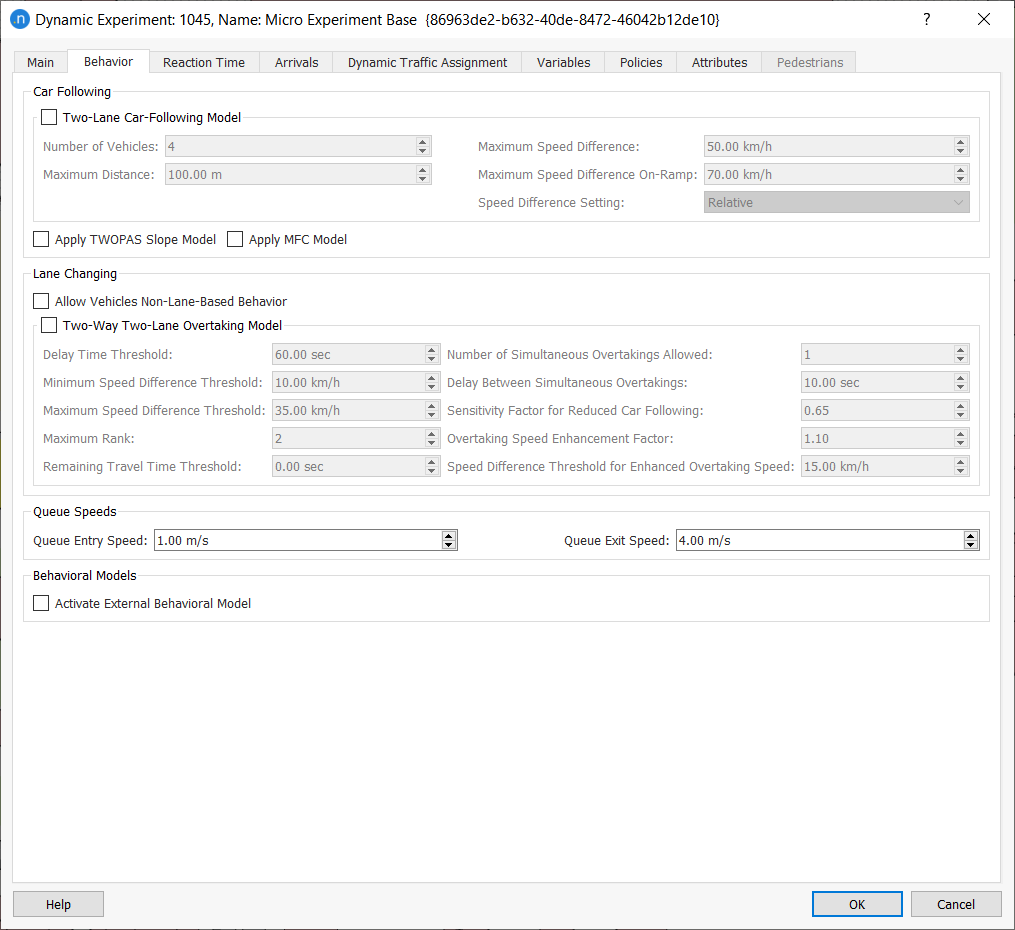This screenshot has height=930, width=1015.
Task: Click the Maximum Rank stepper control
Action: (430, 438)
